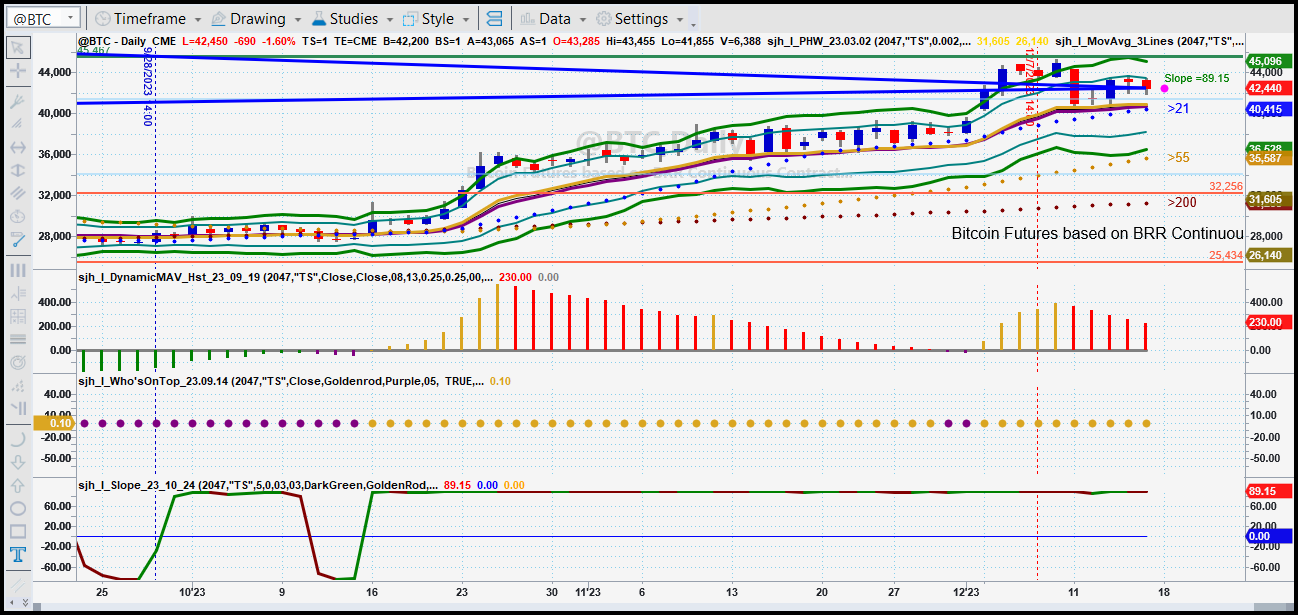1298x615 pixels.
Task: Select the arc drawing tool
Action: pos(18,438)
